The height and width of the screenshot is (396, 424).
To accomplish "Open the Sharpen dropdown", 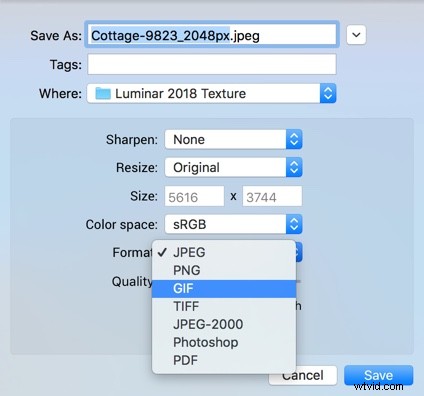I will click(x=233, y=139).
